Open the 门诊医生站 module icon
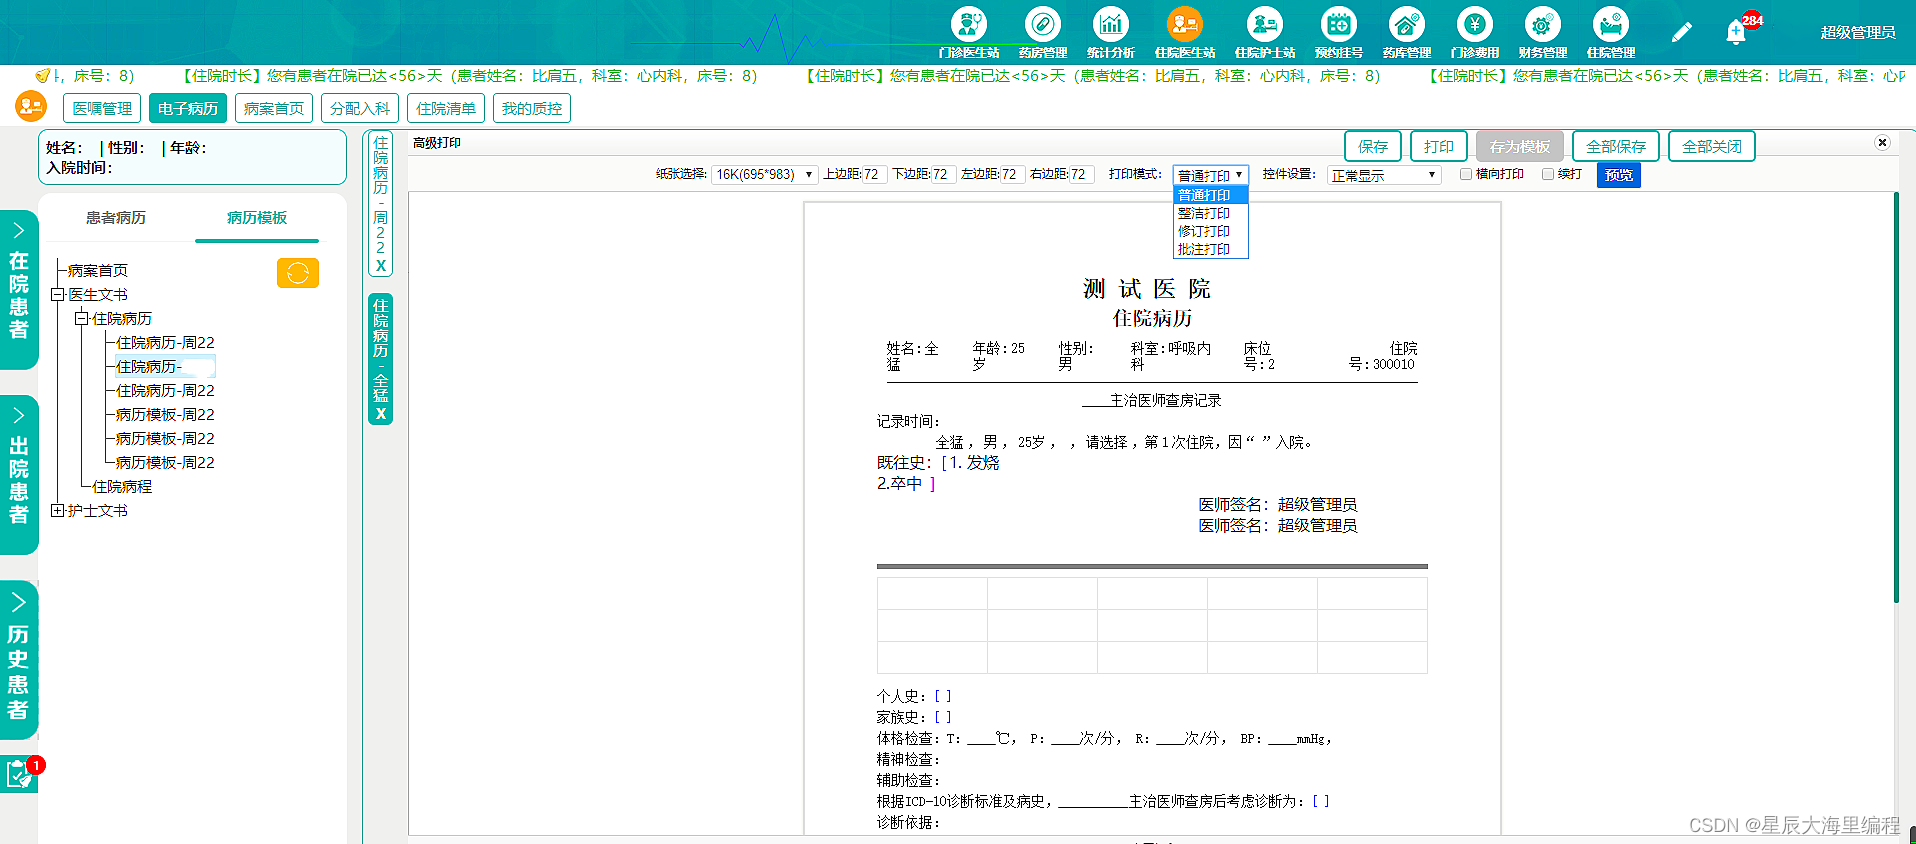The width and height of the screenshot is (1916, 844). point(968,24)
